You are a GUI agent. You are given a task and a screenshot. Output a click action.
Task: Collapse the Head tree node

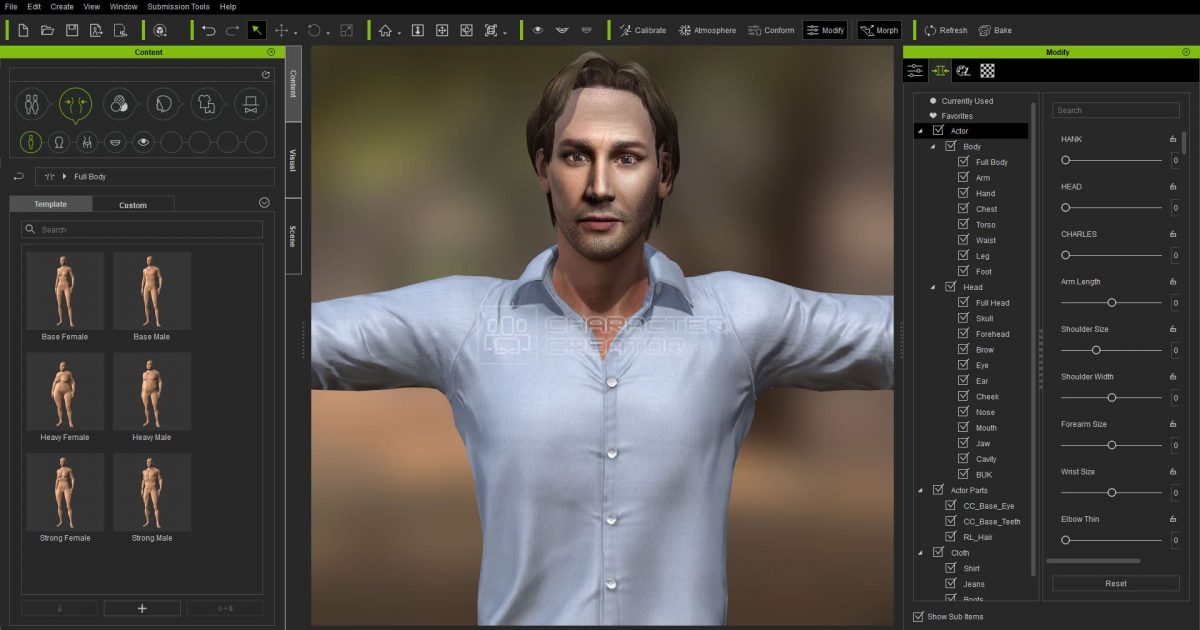coord(932,287)
